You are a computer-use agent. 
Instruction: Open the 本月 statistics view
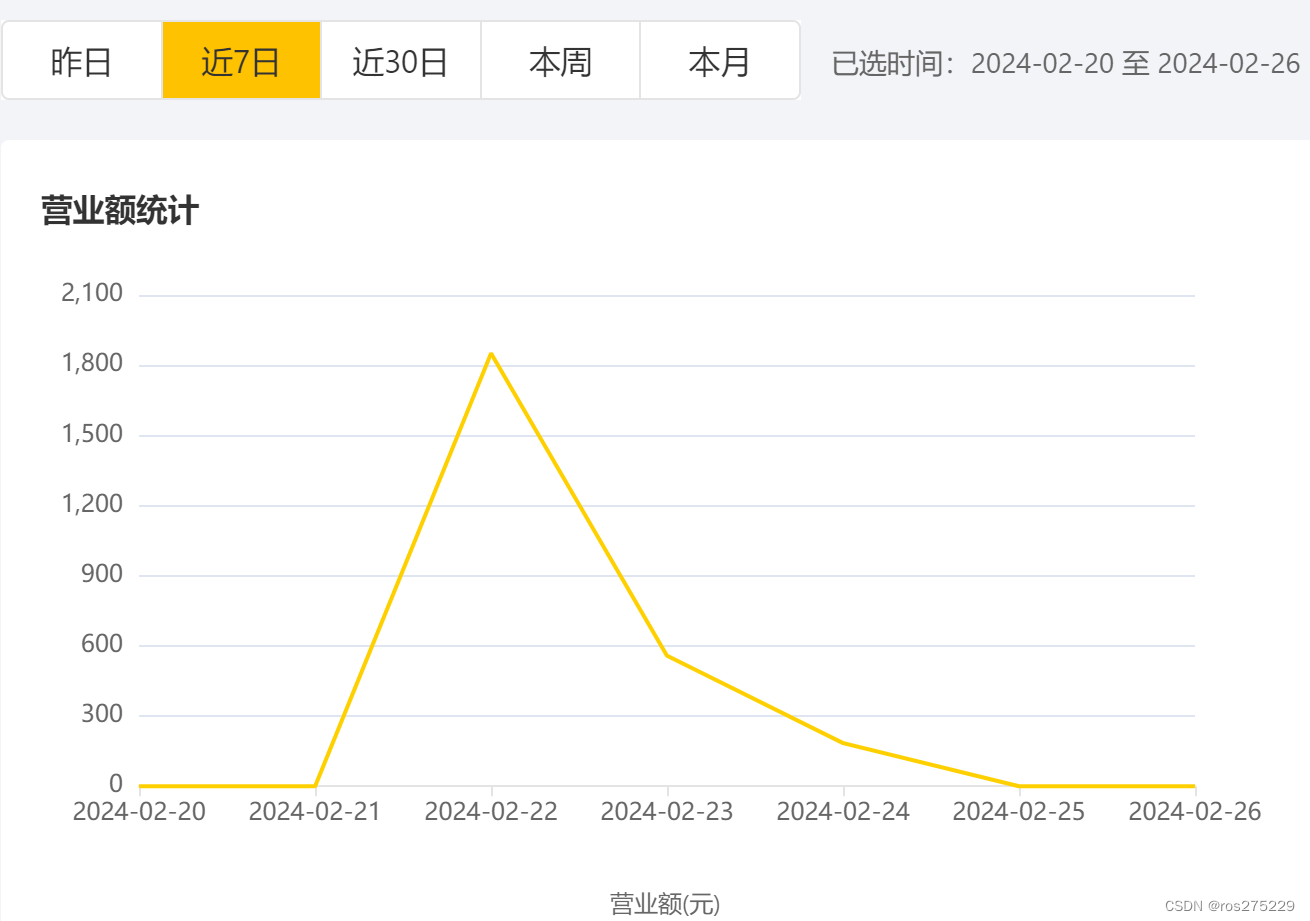(718, 61)
